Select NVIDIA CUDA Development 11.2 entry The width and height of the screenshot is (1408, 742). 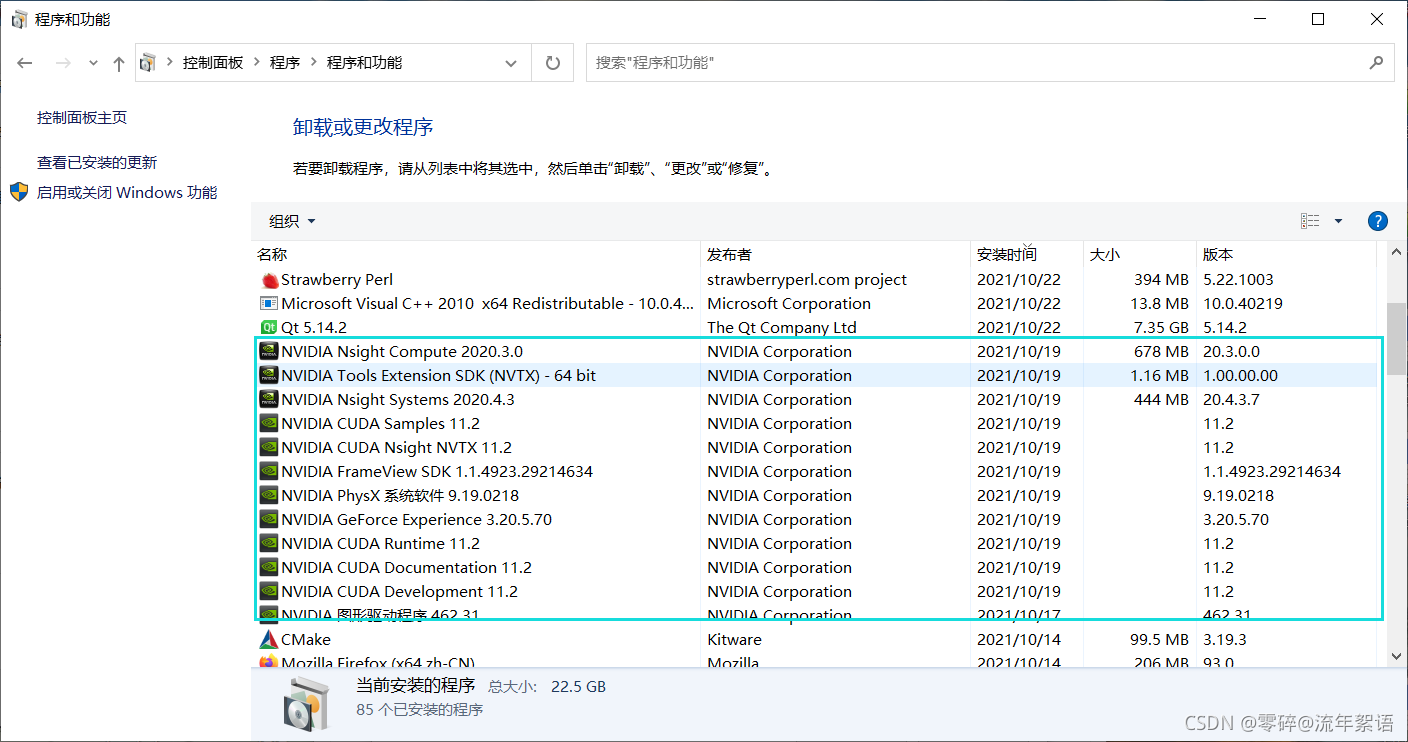coord(399,592)
